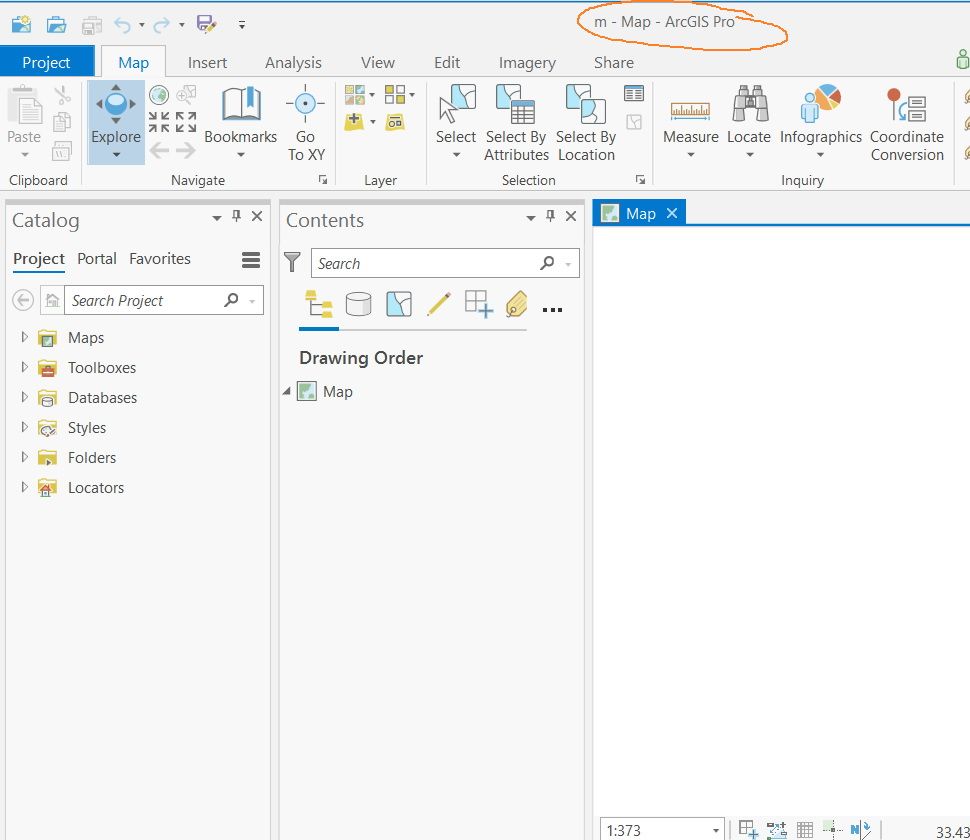This screenshot has width=970, height=840.
Task: Switch to the Favorites tab in Catalog
Action: coord(160,259)
